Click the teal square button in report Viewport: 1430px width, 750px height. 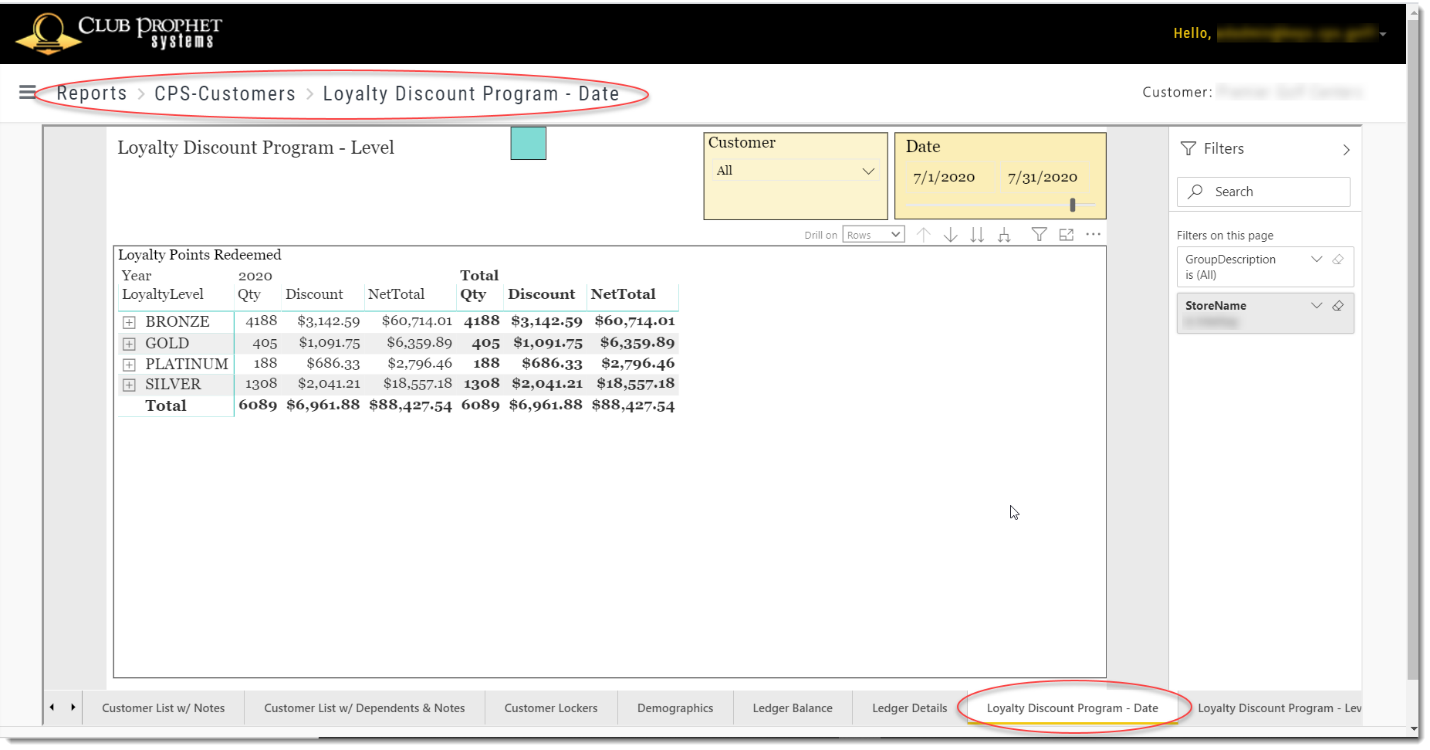click(528, 143)
